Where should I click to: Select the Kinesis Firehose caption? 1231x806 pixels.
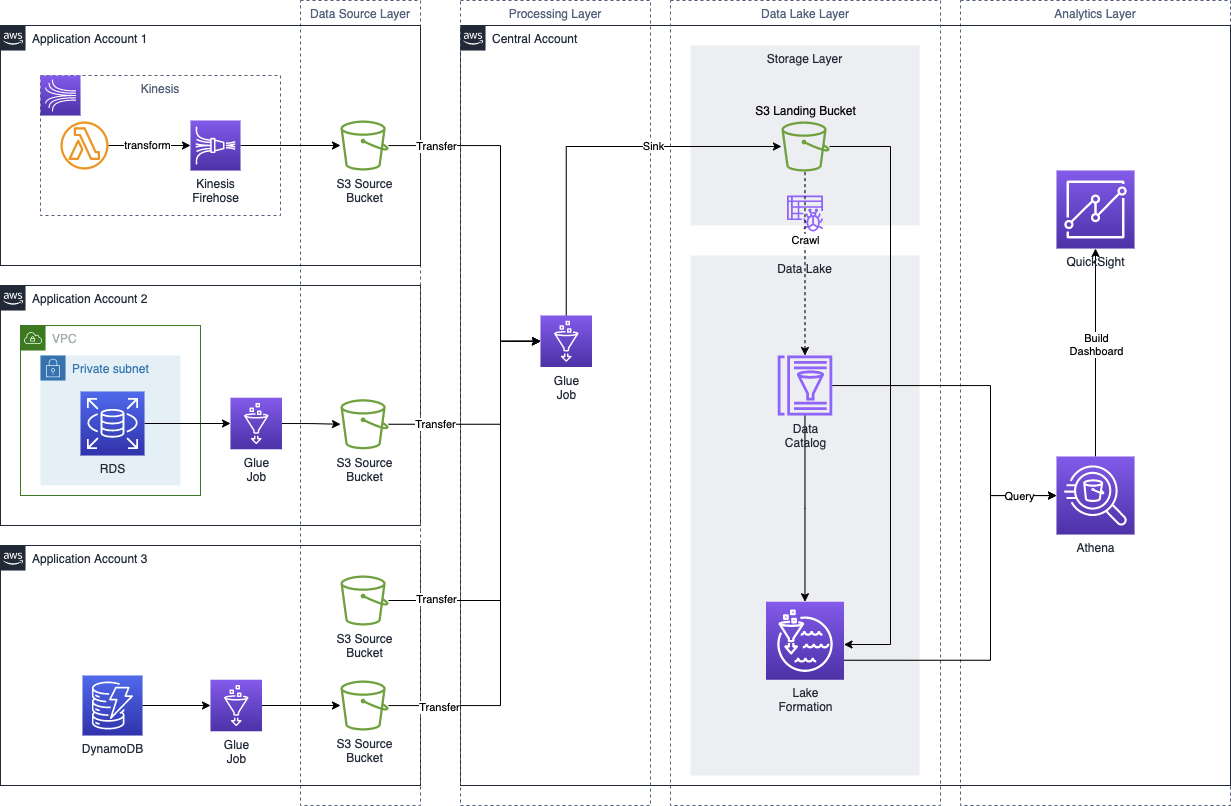[x=216, y=191]
